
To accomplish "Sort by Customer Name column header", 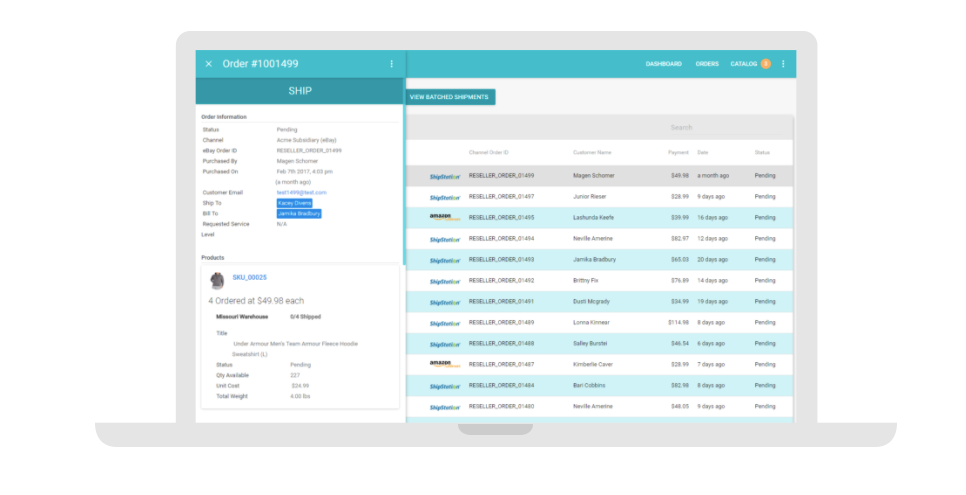I will (592, 152).
